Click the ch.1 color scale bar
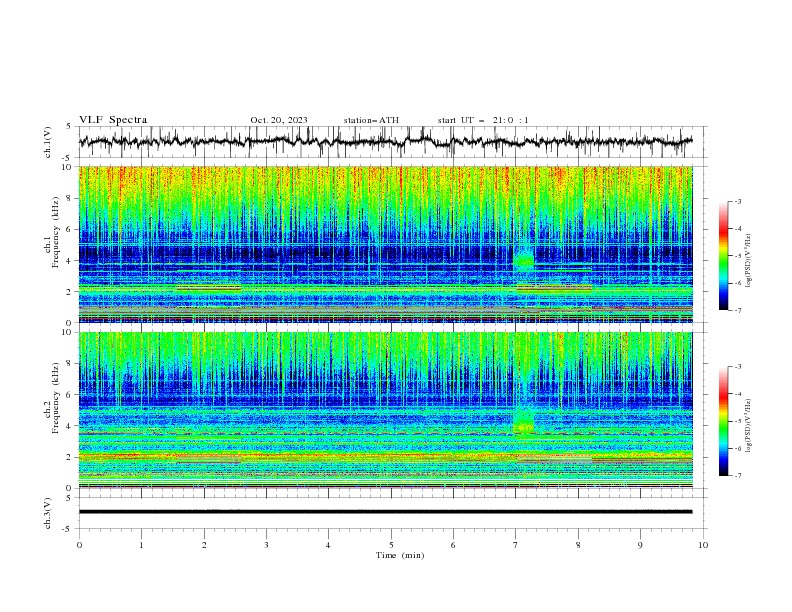 [723, 255]
